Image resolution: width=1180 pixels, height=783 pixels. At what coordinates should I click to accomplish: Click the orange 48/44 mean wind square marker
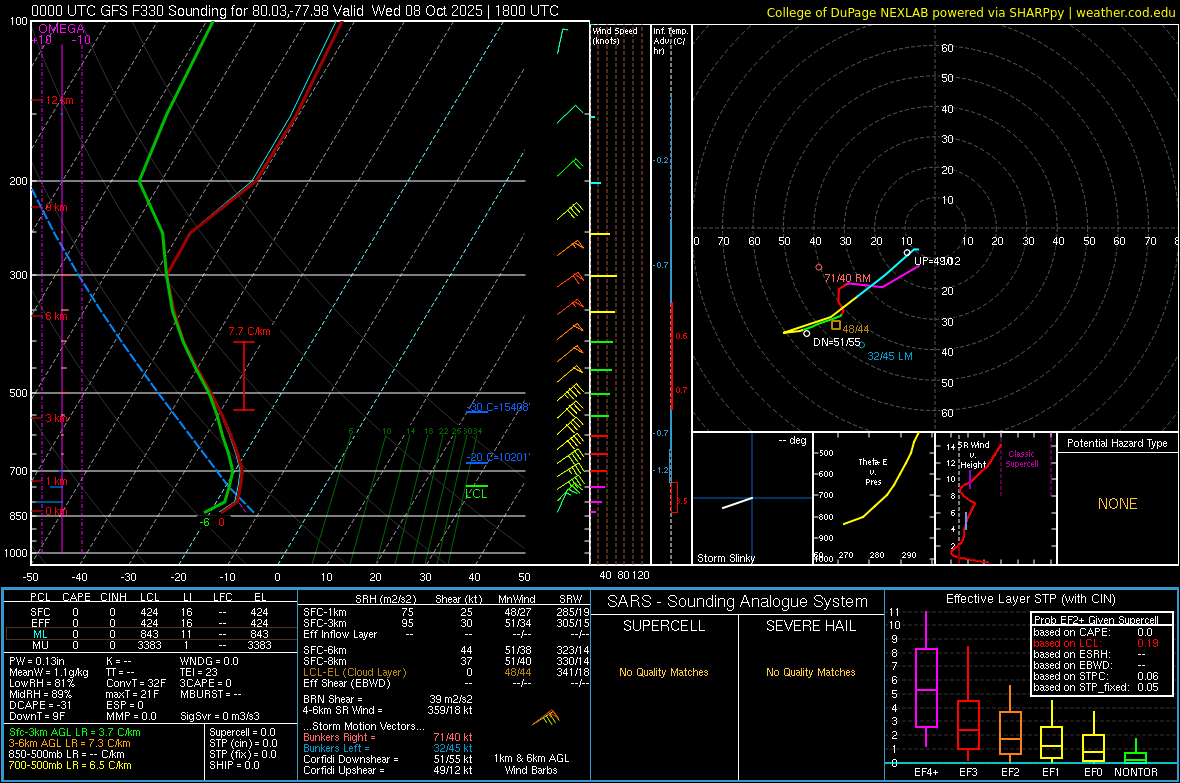[x=836, y=325]
